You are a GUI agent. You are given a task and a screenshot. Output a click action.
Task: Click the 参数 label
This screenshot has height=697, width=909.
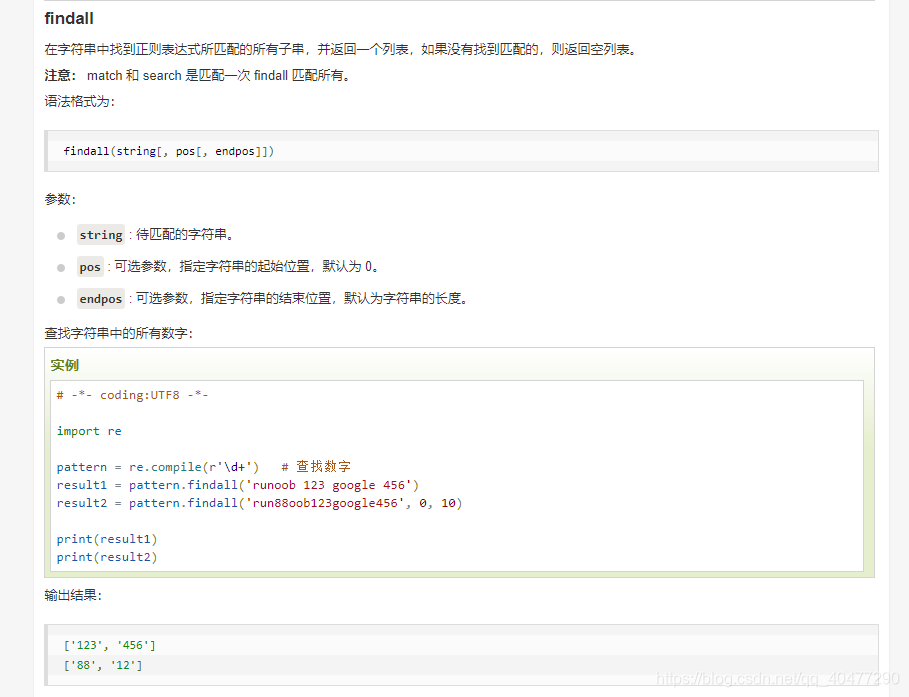60,199
